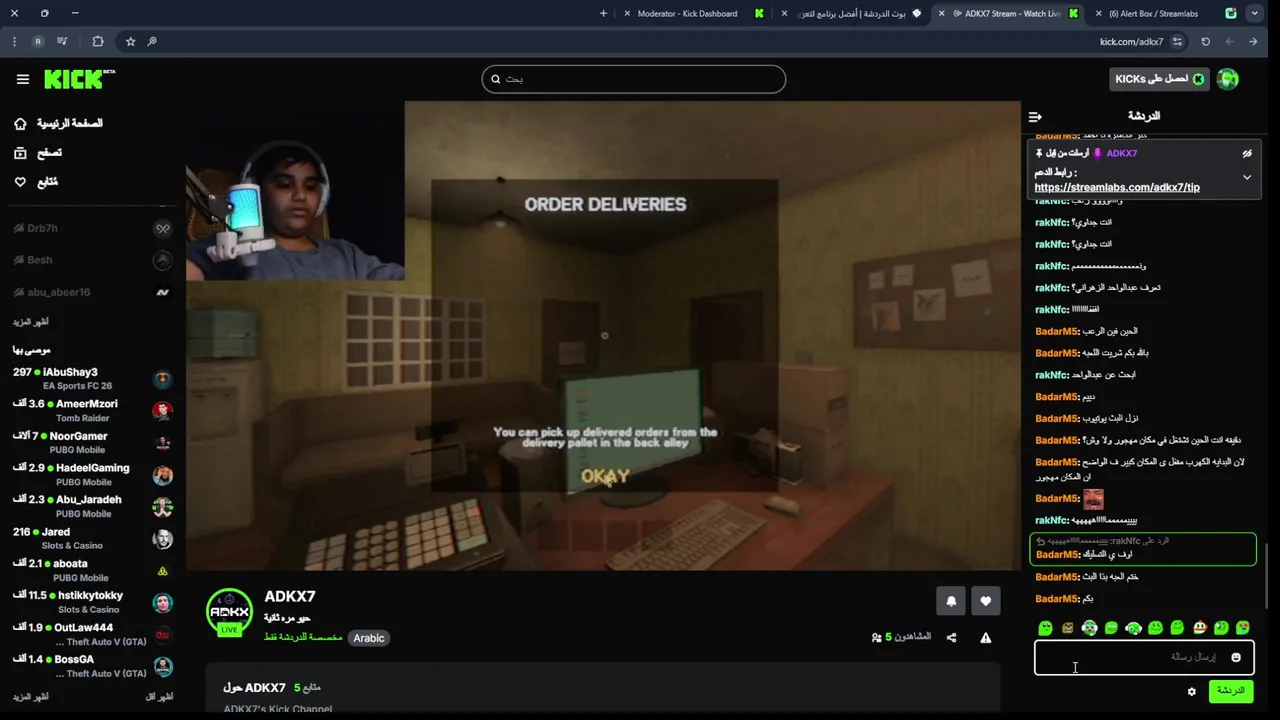Collapse show less under recommended channels
Viewport: 1280px width, 720px height.
click(x=159, y=696)
